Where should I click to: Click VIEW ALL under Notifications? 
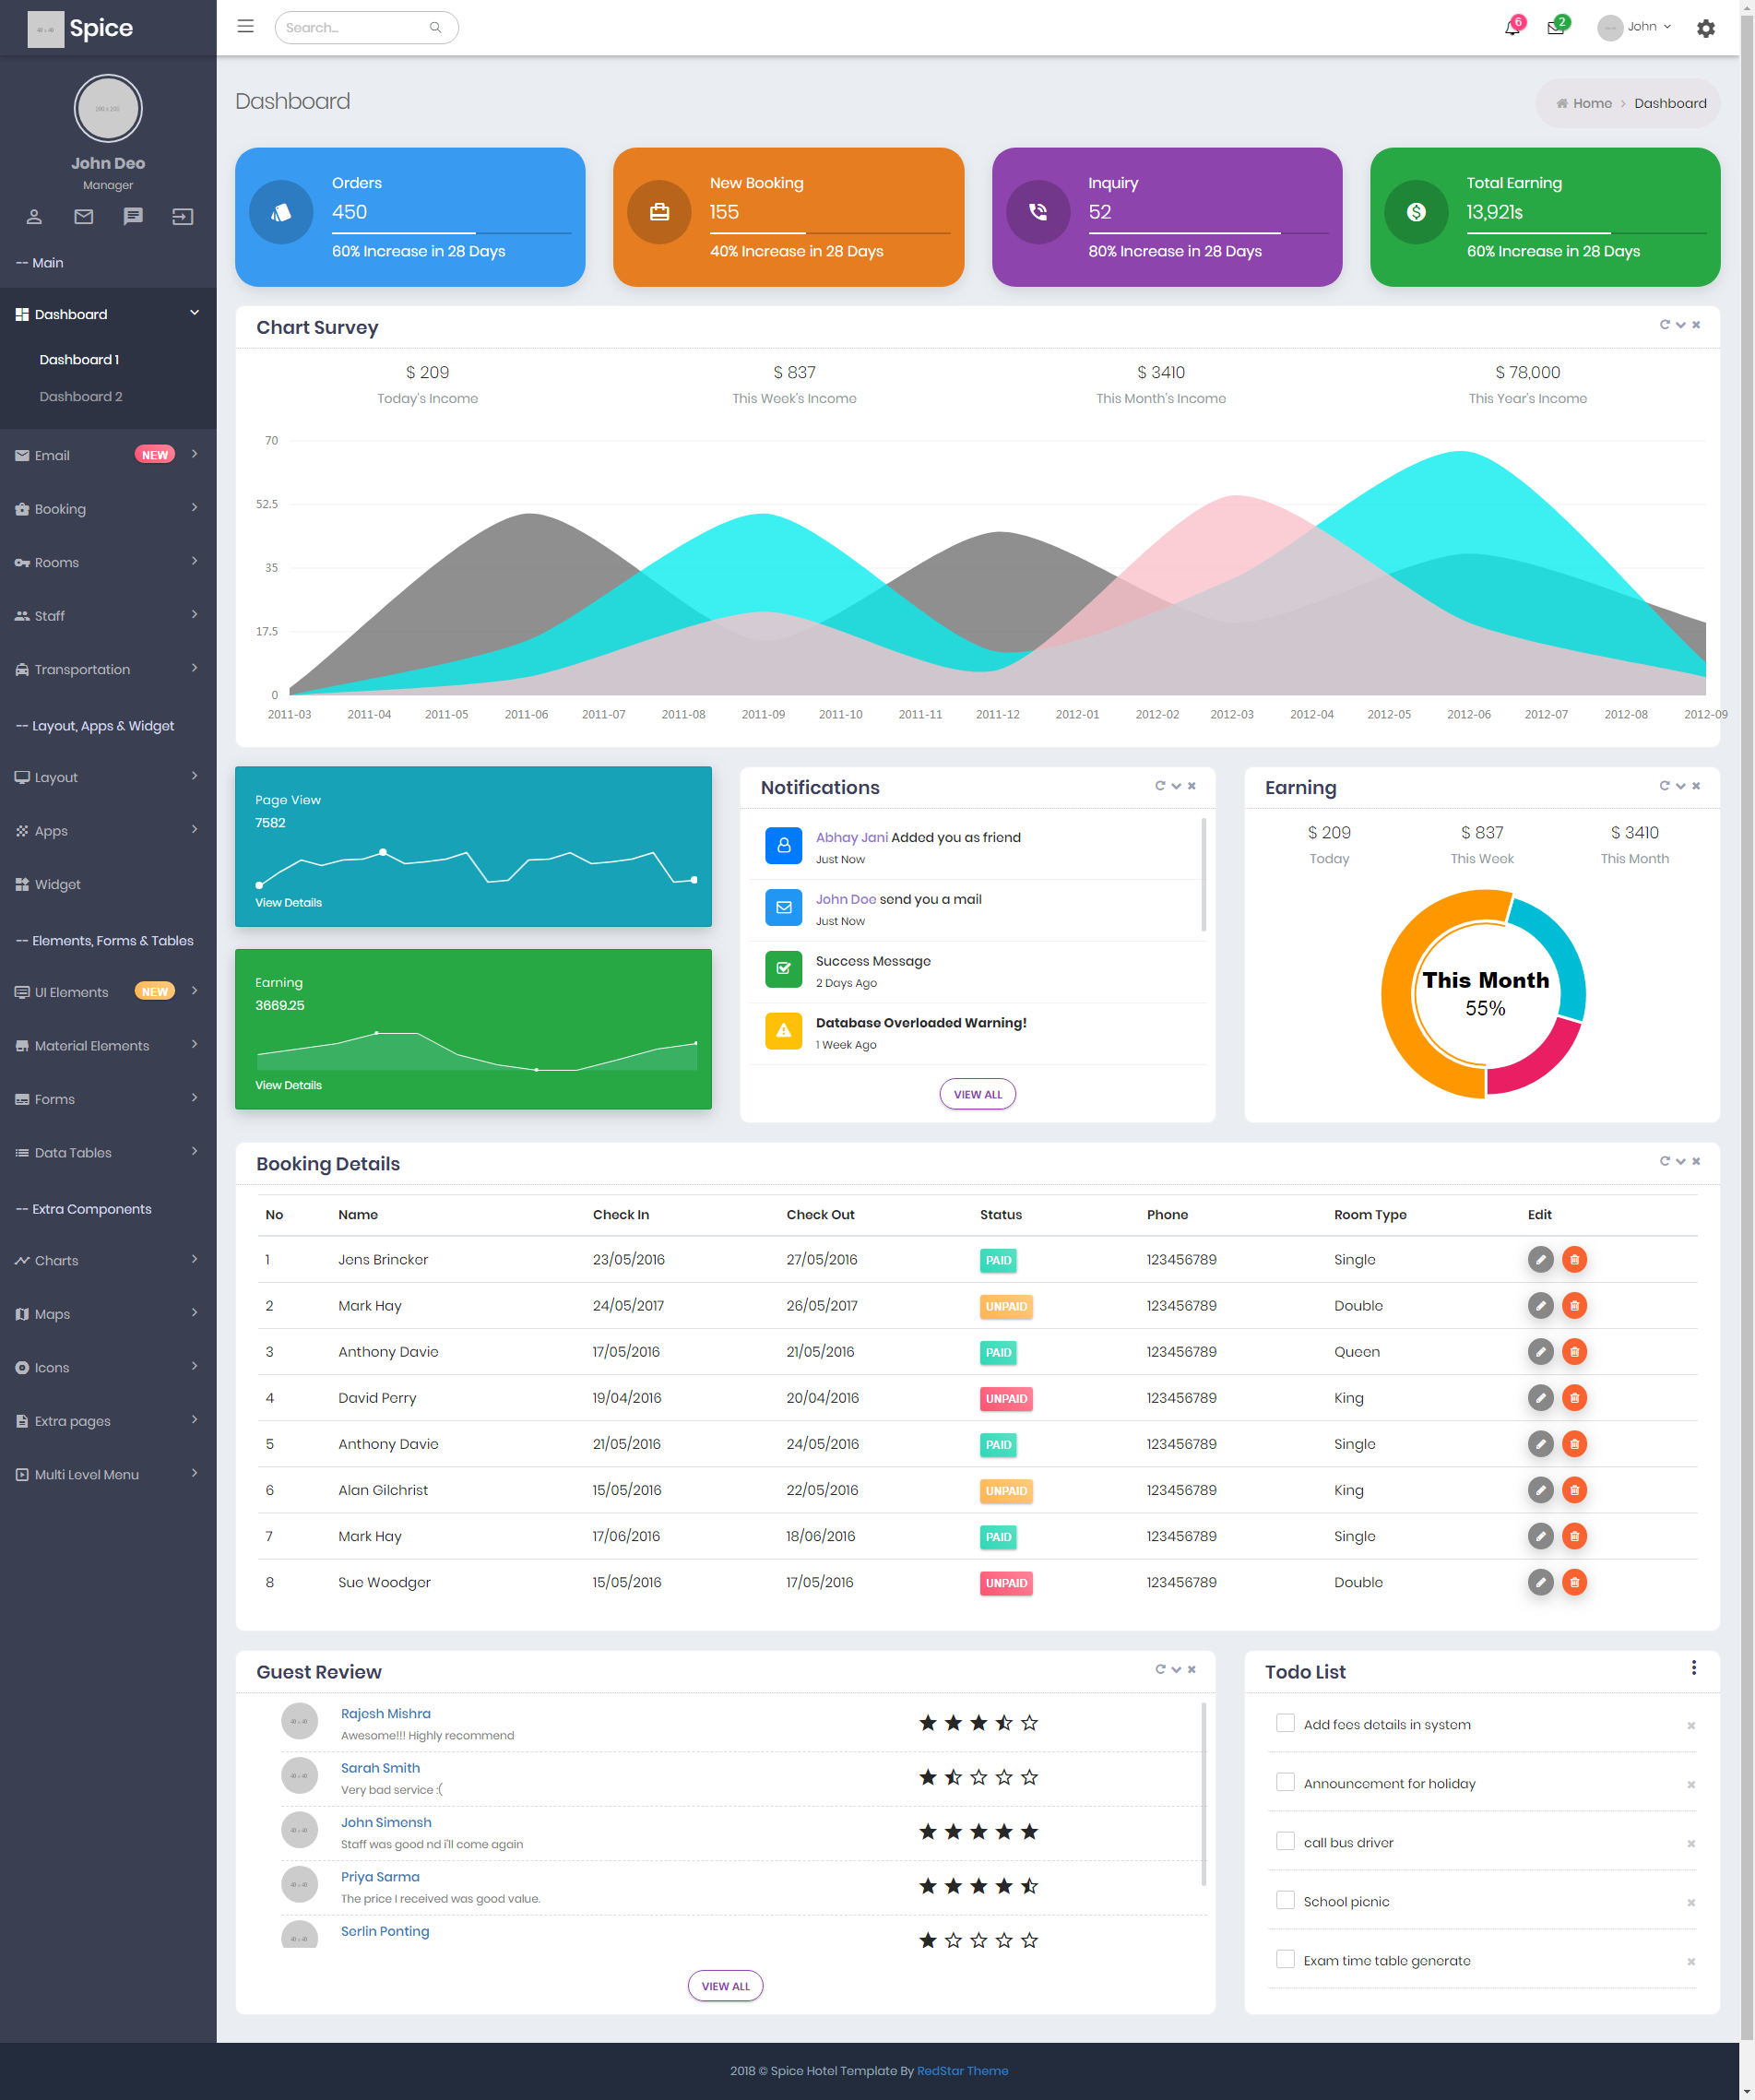977,1094
